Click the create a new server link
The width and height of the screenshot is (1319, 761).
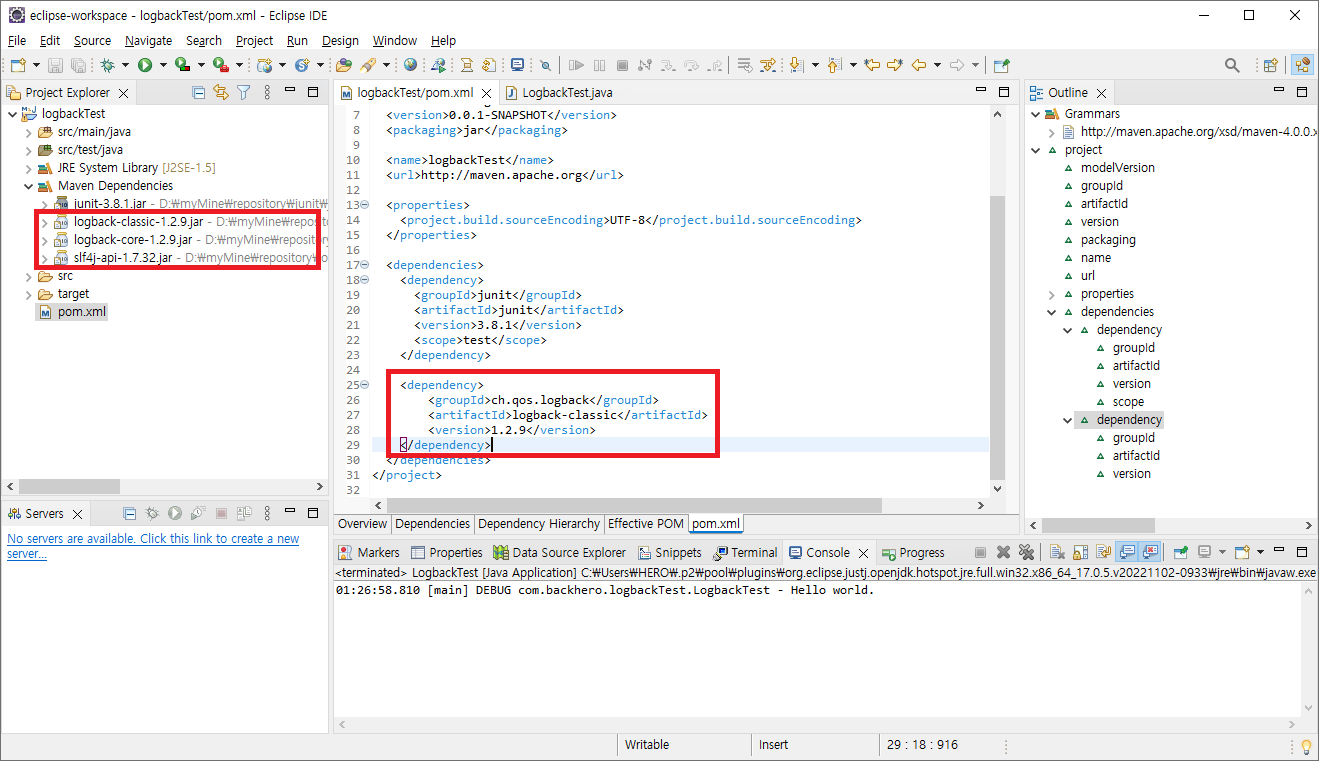point(153,546)
